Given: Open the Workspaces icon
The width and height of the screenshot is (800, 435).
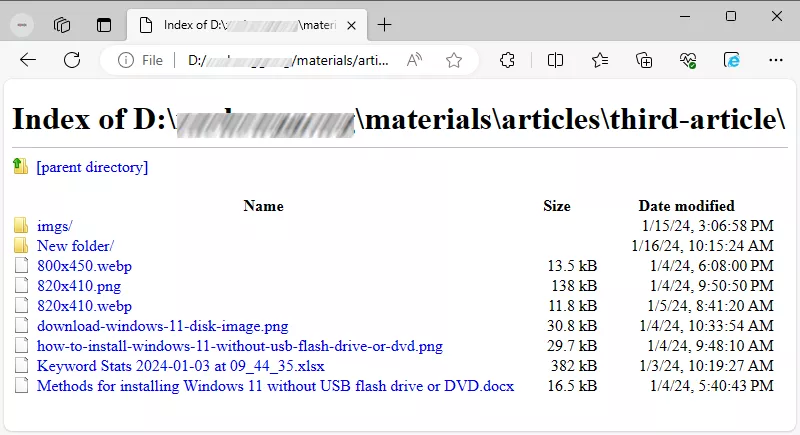Looking at the screenshot, I should point(62,25).
